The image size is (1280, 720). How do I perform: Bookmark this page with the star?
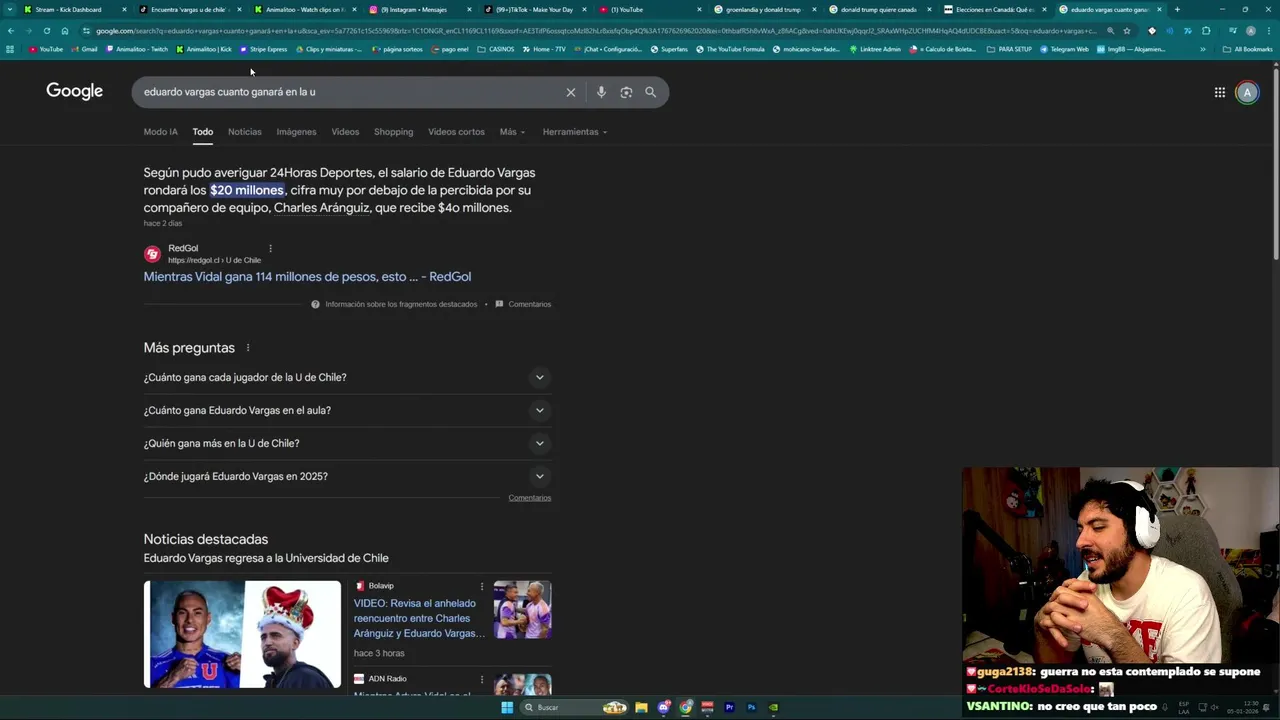[1127, 31]
